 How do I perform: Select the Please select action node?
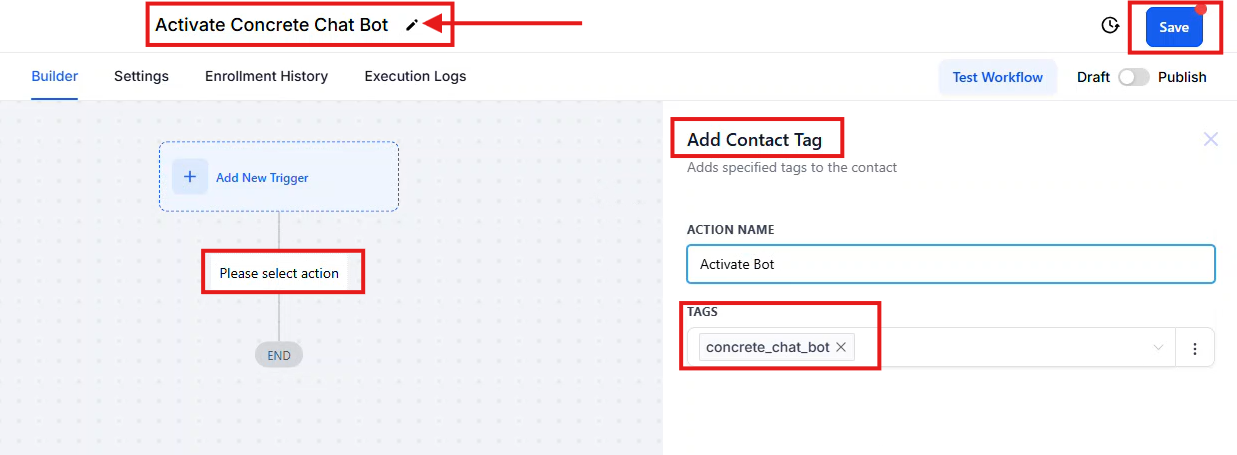pyautogui.click(x=279, y=273)
